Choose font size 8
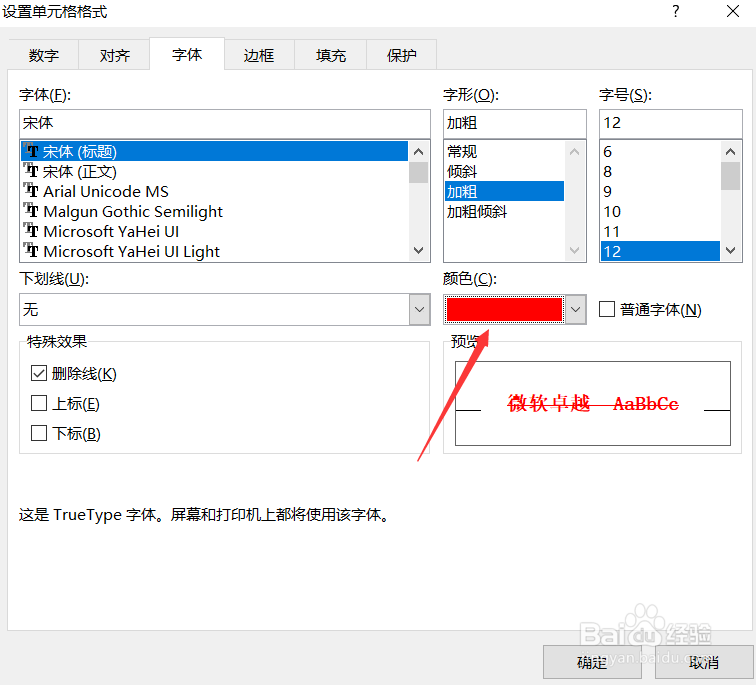This screenshot has width=756, height=685. click(661, 172)
